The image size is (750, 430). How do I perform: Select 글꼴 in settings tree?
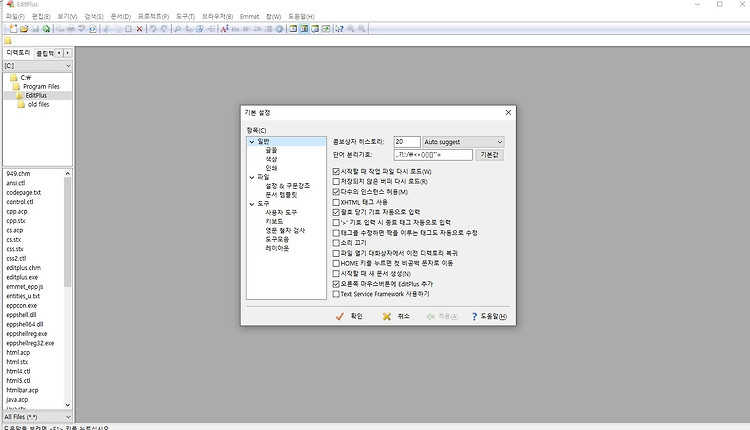271,150
